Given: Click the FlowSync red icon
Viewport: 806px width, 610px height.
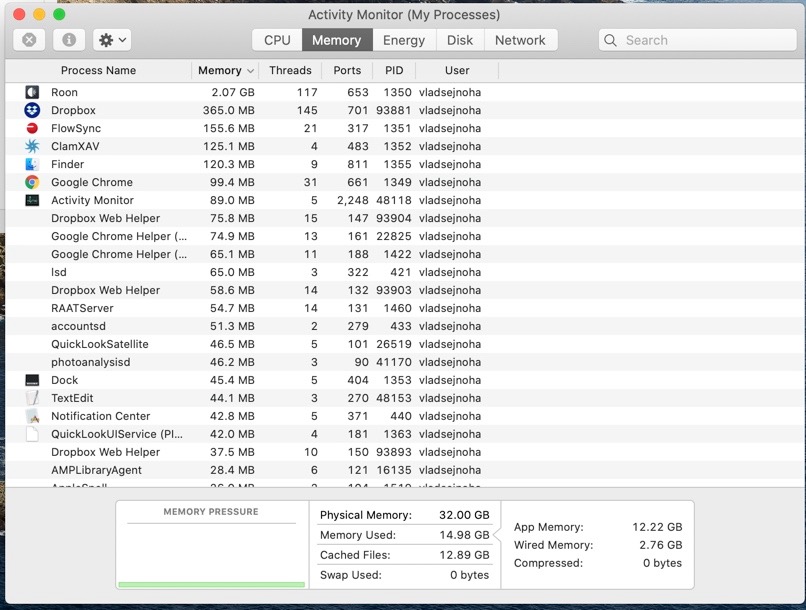Looking at the screenshot, I should pos(32,128).
